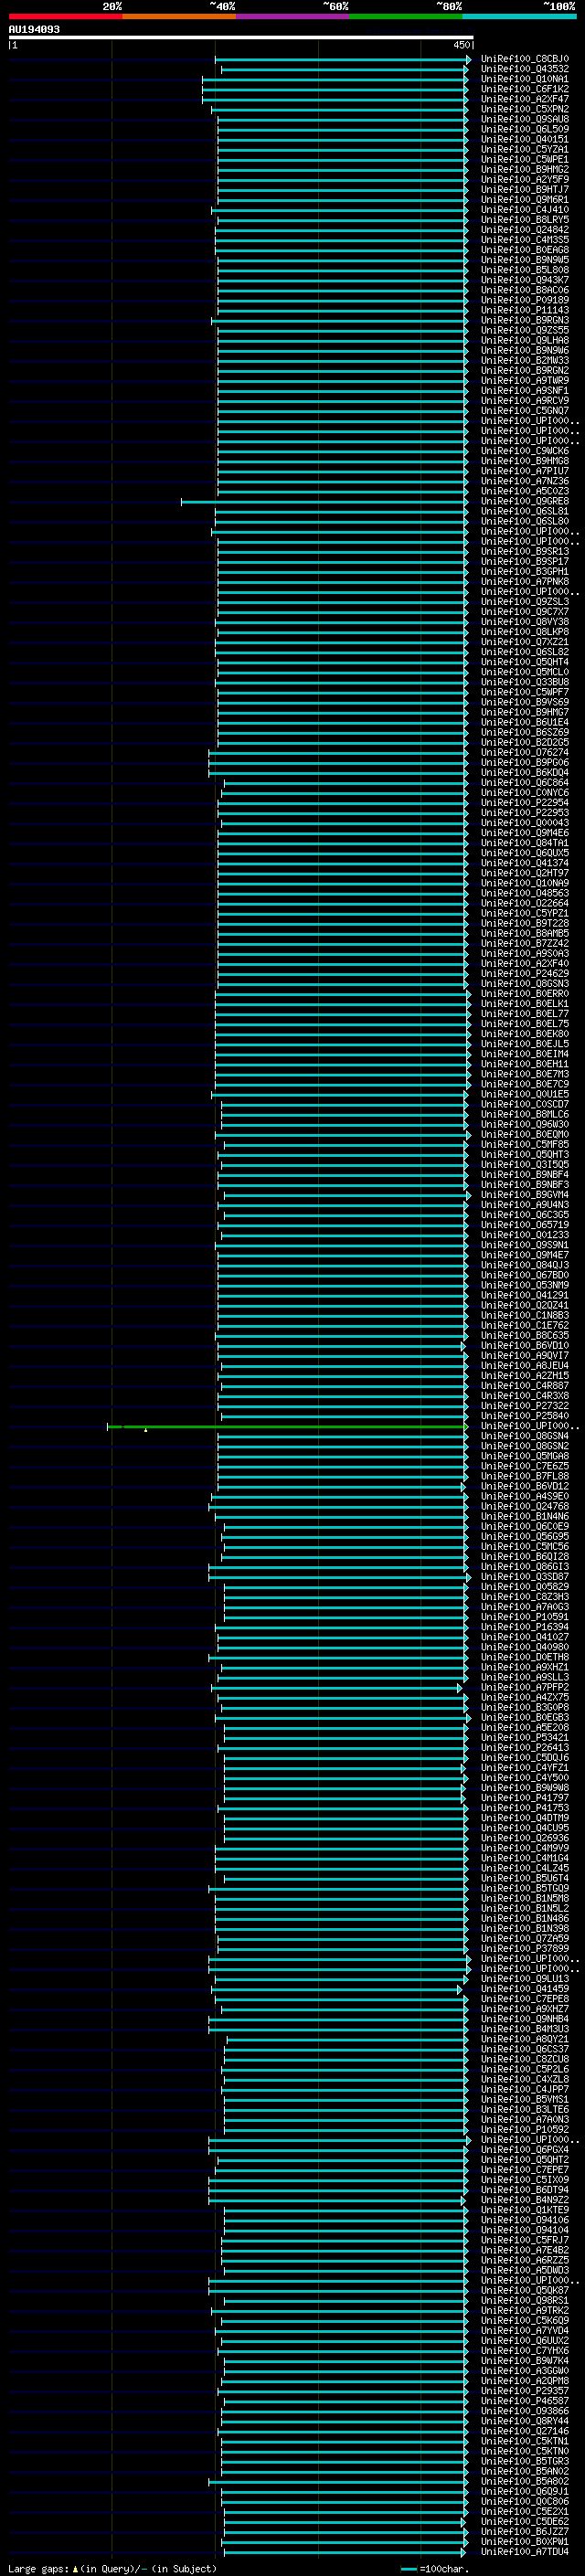The width and height of the screenshot is (585, 2576).
Task: Click hit label UniRef100_P53421
Action: point(524,1738)
